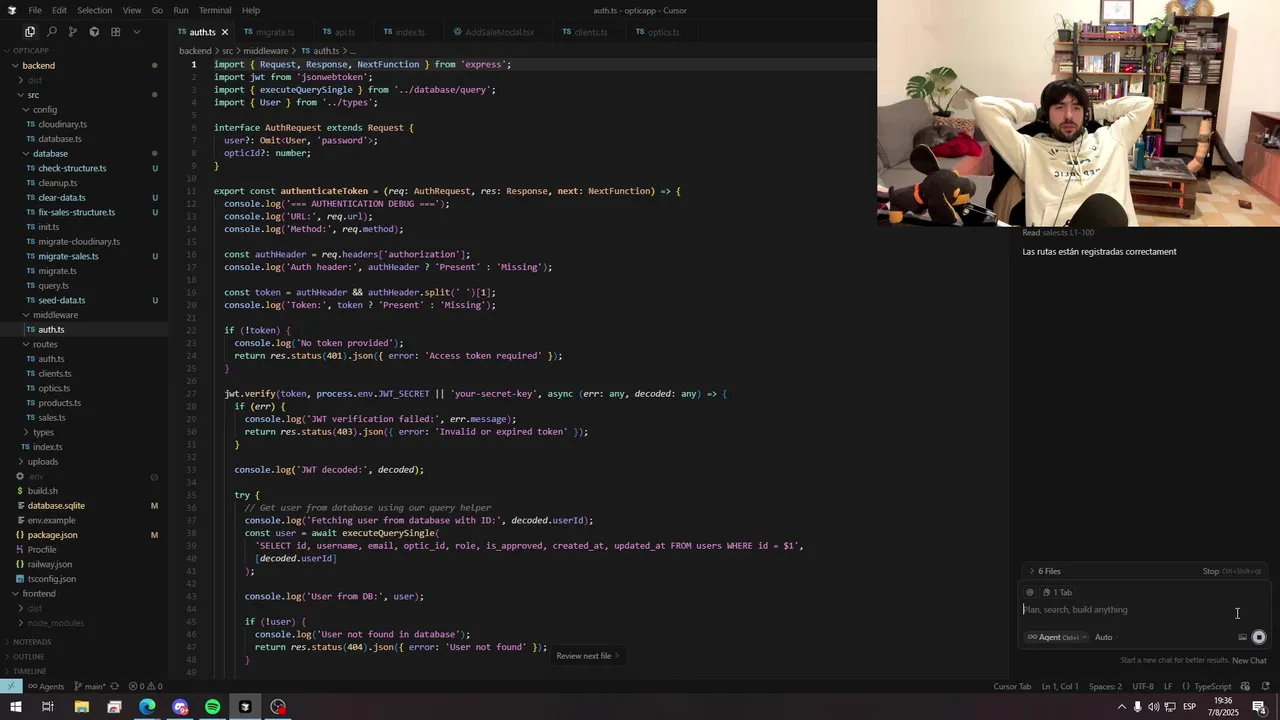
Task: Expand the types folder
Action: 43,432
